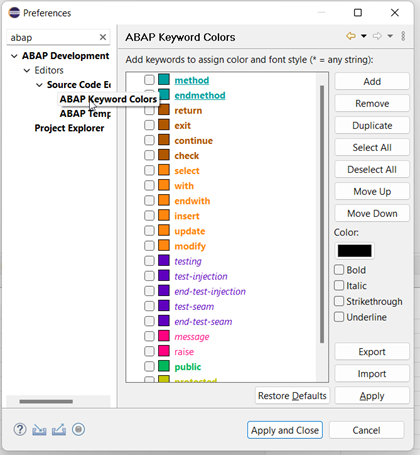
Task: Click the Move Down button
Action: click(372, 213)
